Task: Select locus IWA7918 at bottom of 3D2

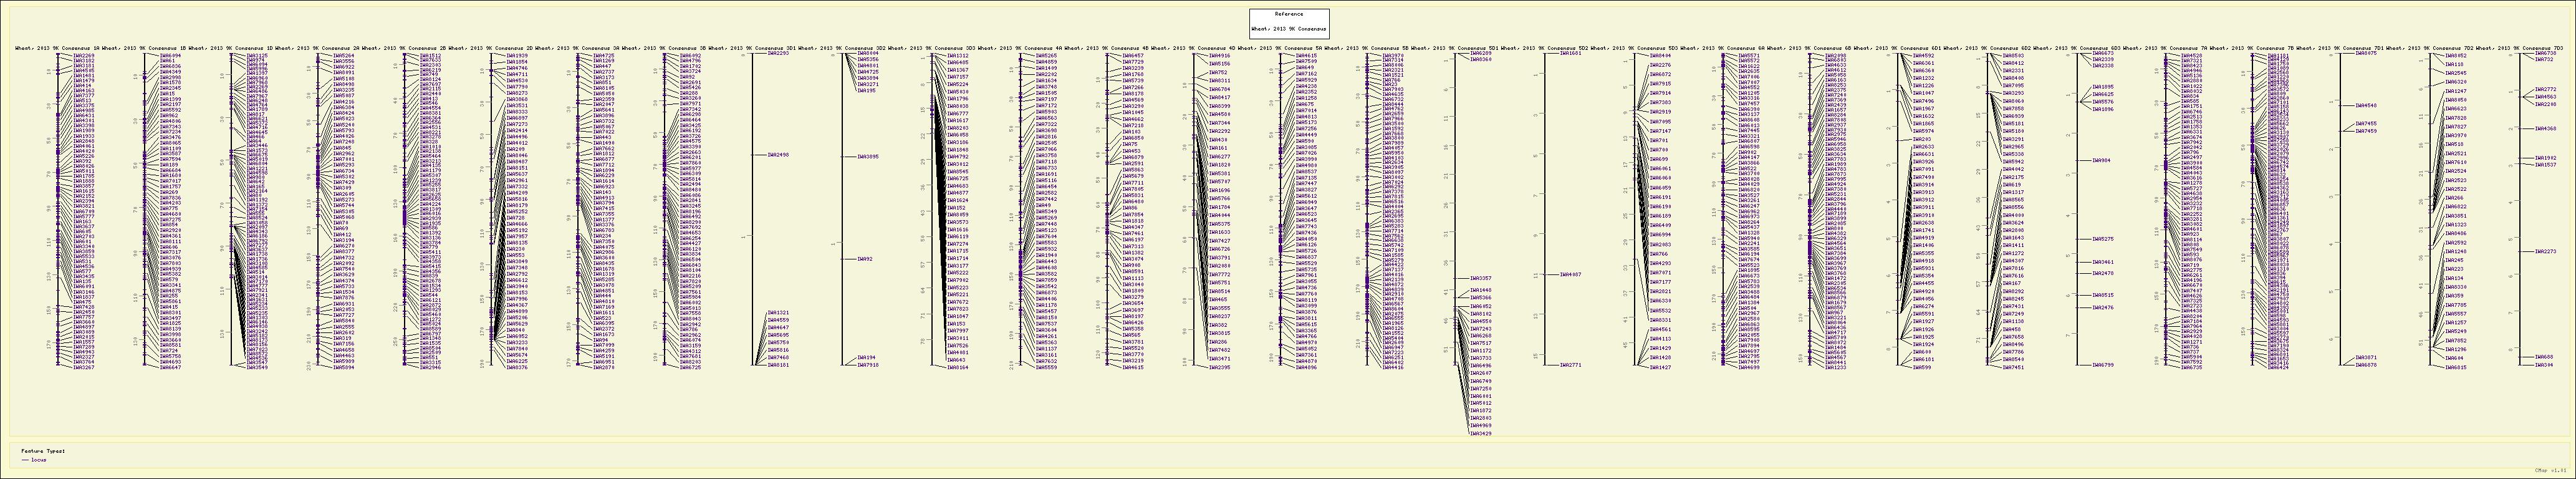Action: (868, 365)
